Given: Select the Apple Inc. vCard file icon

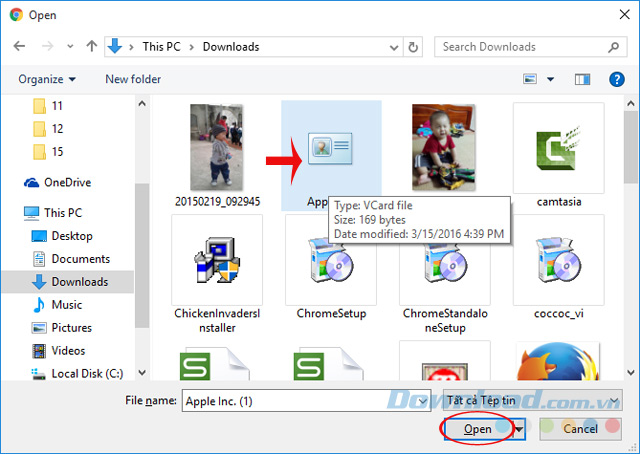Looking at the screenshot, I should 330,148.
